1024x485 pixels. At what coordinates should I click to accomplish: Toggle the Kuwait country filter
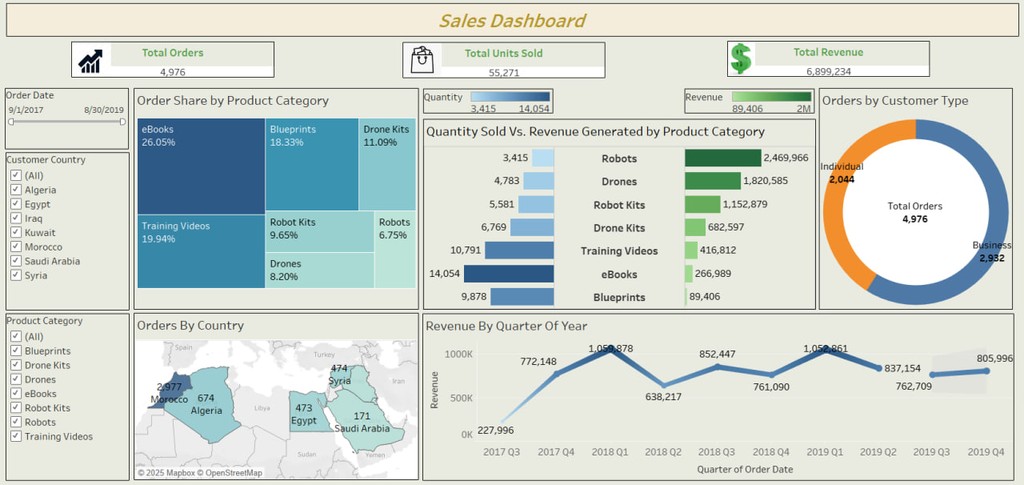click(x=15, y=232)
